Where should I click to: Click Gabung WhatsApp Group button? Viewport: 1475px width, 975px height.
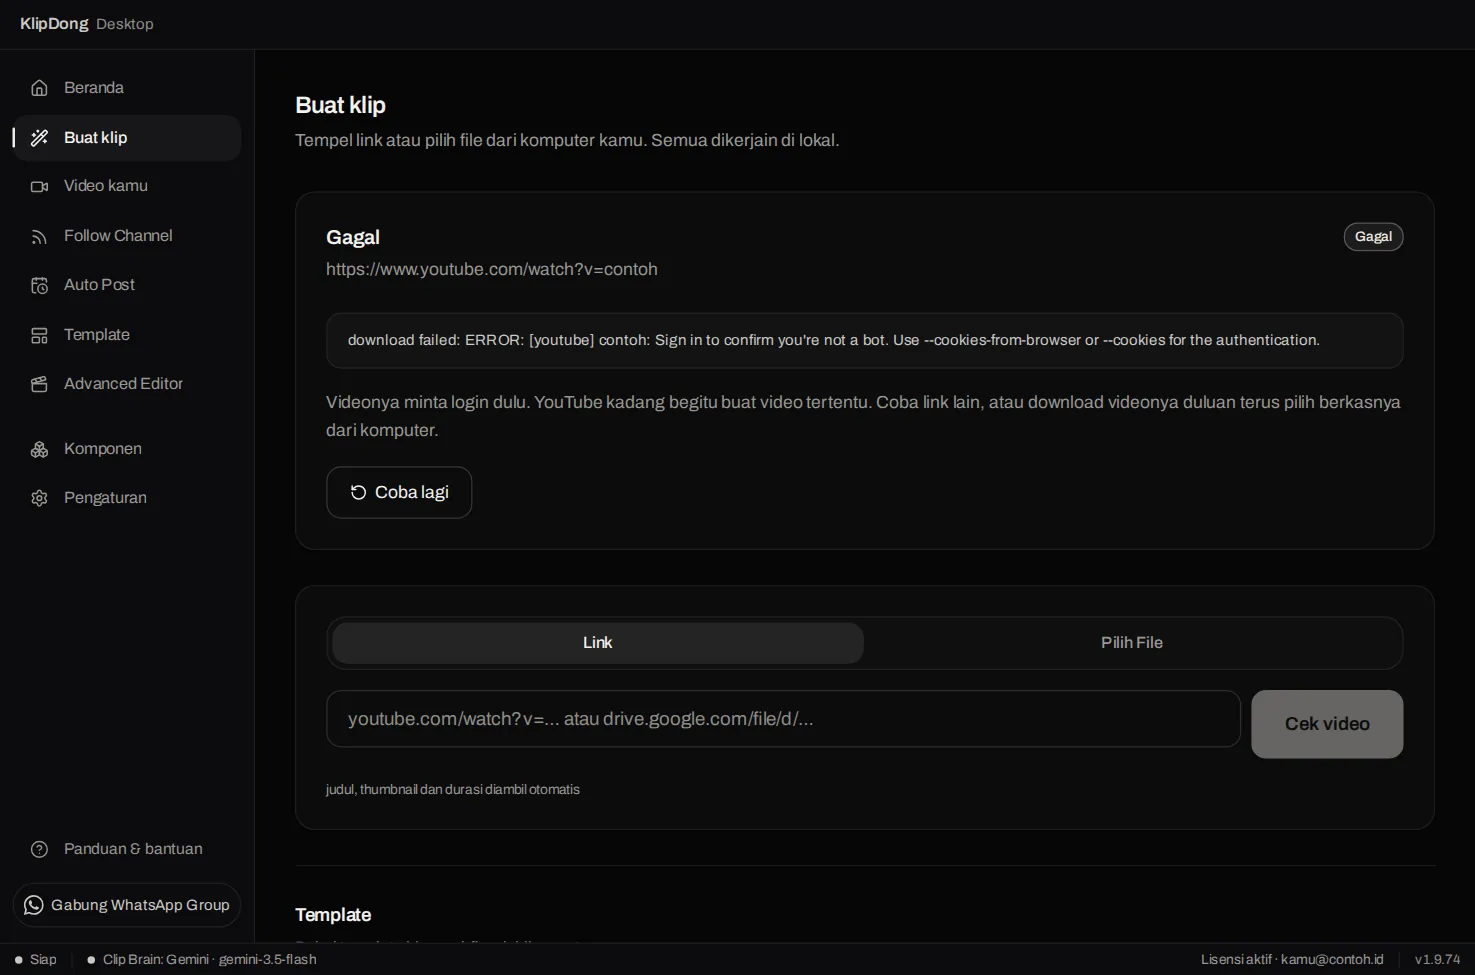pos(127,905)
